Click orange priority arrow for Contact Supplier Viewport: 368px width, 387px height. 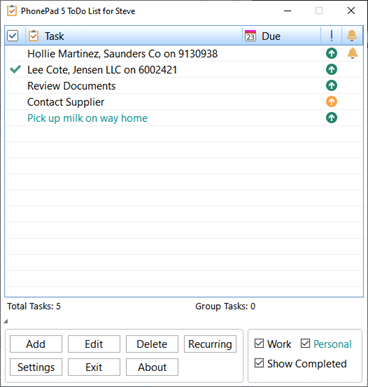[331, 102]
